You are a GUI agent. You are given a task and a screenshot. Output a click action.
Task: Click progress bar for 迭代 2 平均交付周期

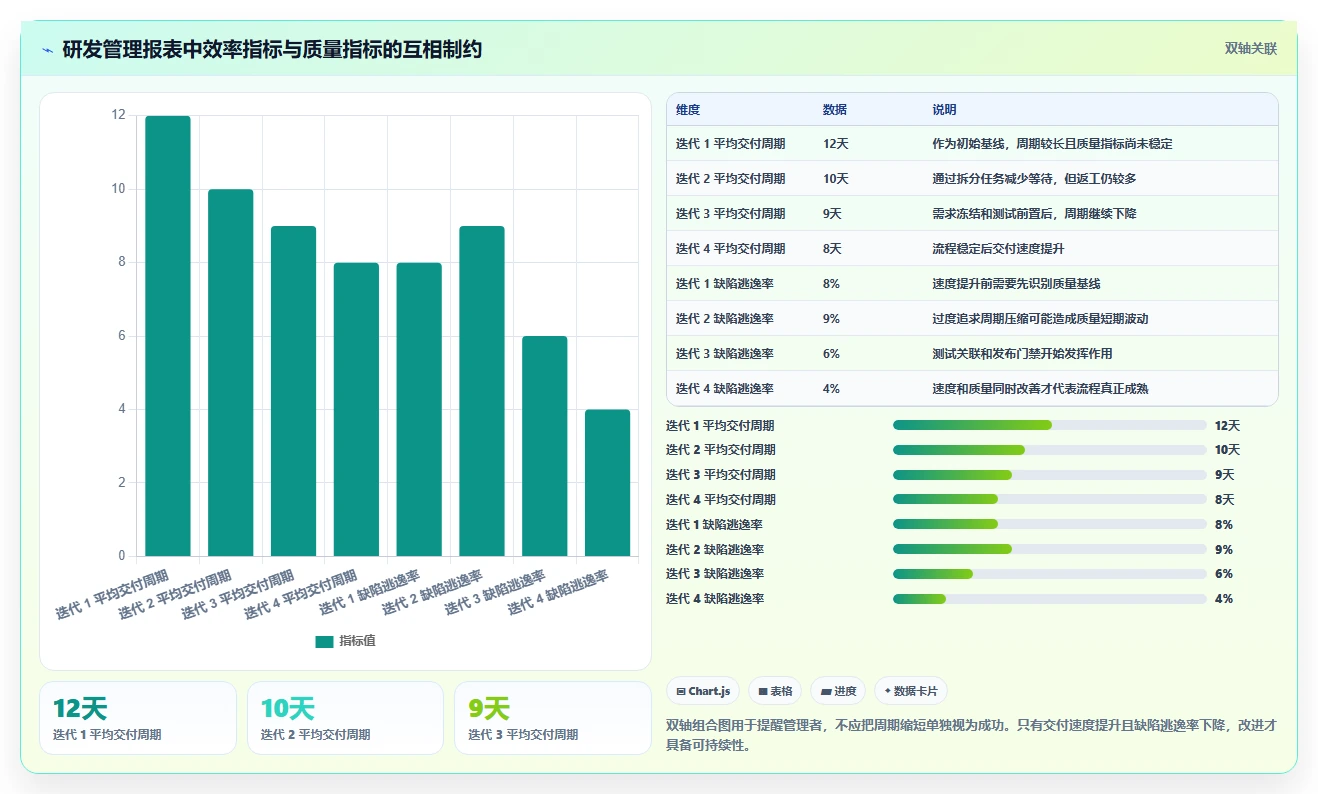click(x=1050, y=450)
